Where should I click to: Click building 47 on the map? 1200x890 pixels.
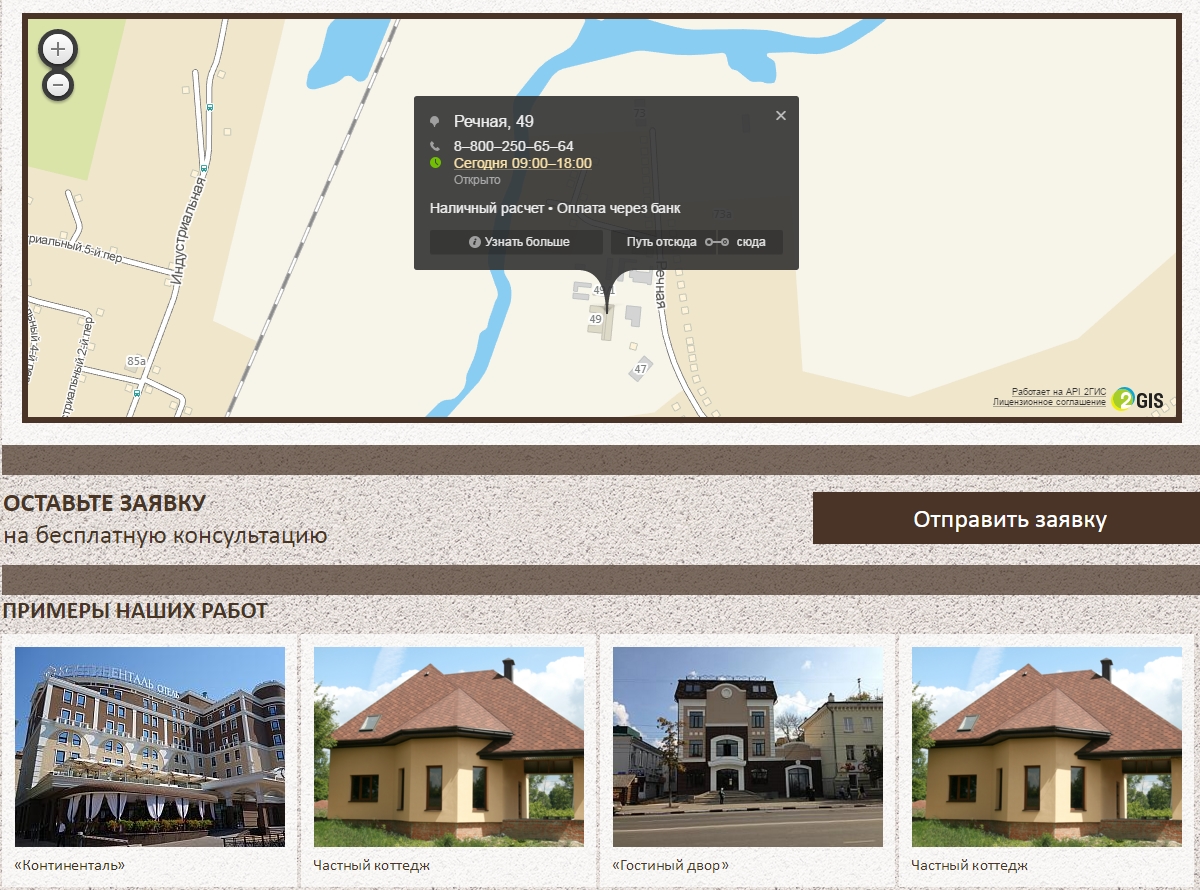pos(640,368)
